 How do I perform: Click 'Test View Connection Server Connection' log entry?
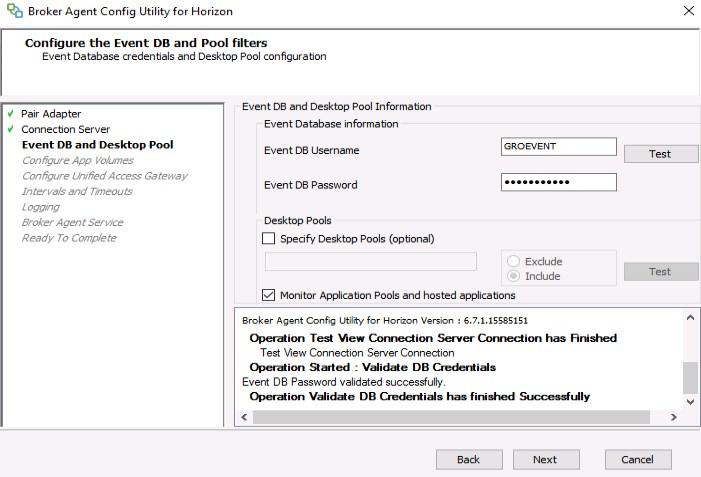357,353
